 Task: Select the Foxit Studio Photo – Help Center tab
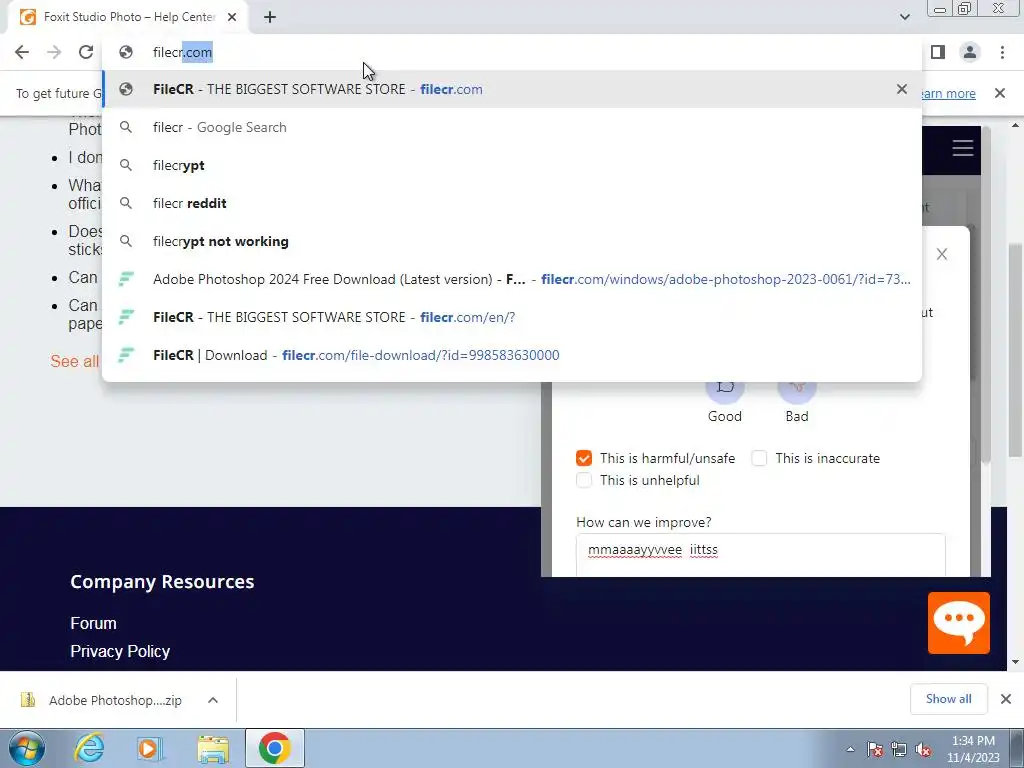[128, 18]
